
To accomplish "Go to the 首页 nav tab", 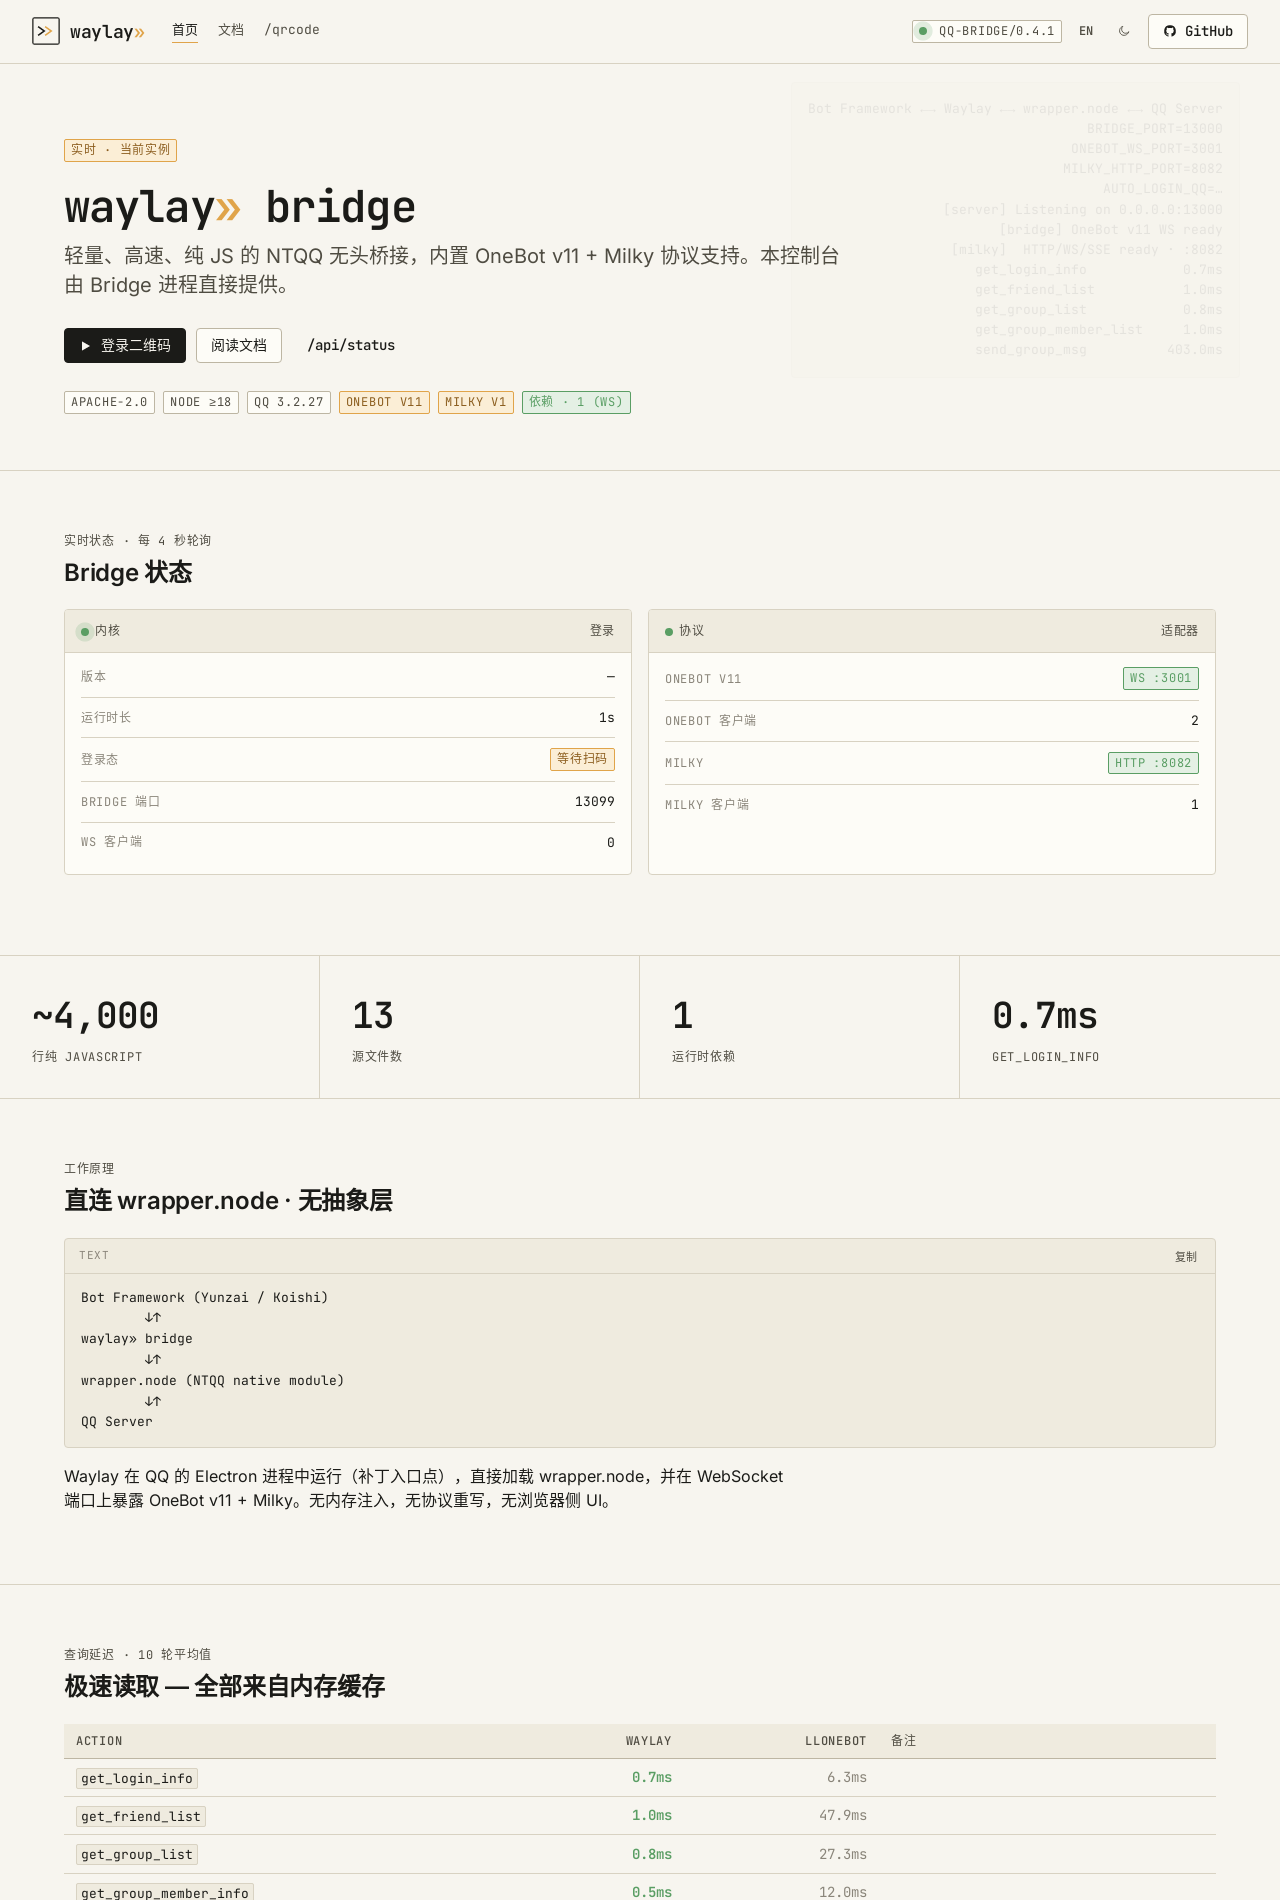I will tap(185, 30).
